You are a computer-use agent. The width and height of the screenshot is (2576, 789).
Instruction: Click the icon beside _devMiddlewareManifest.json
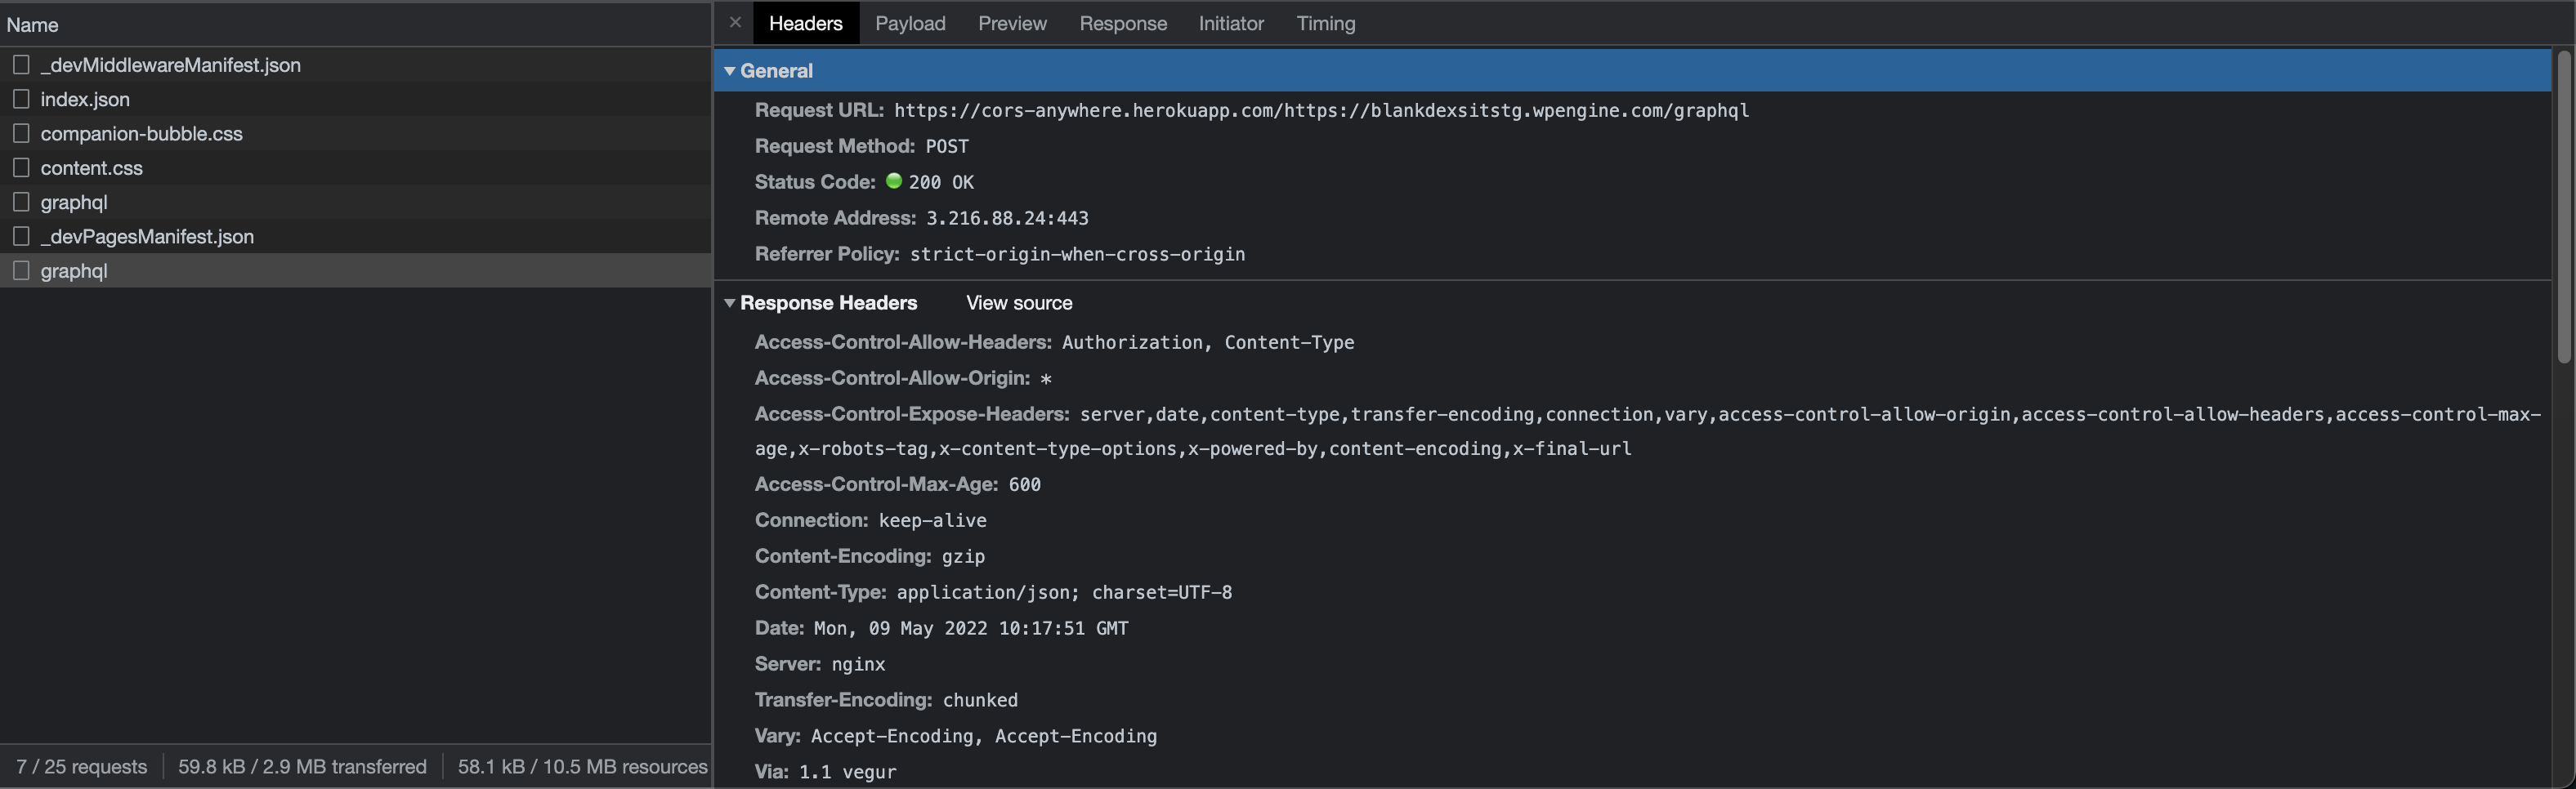click(21, 64)
